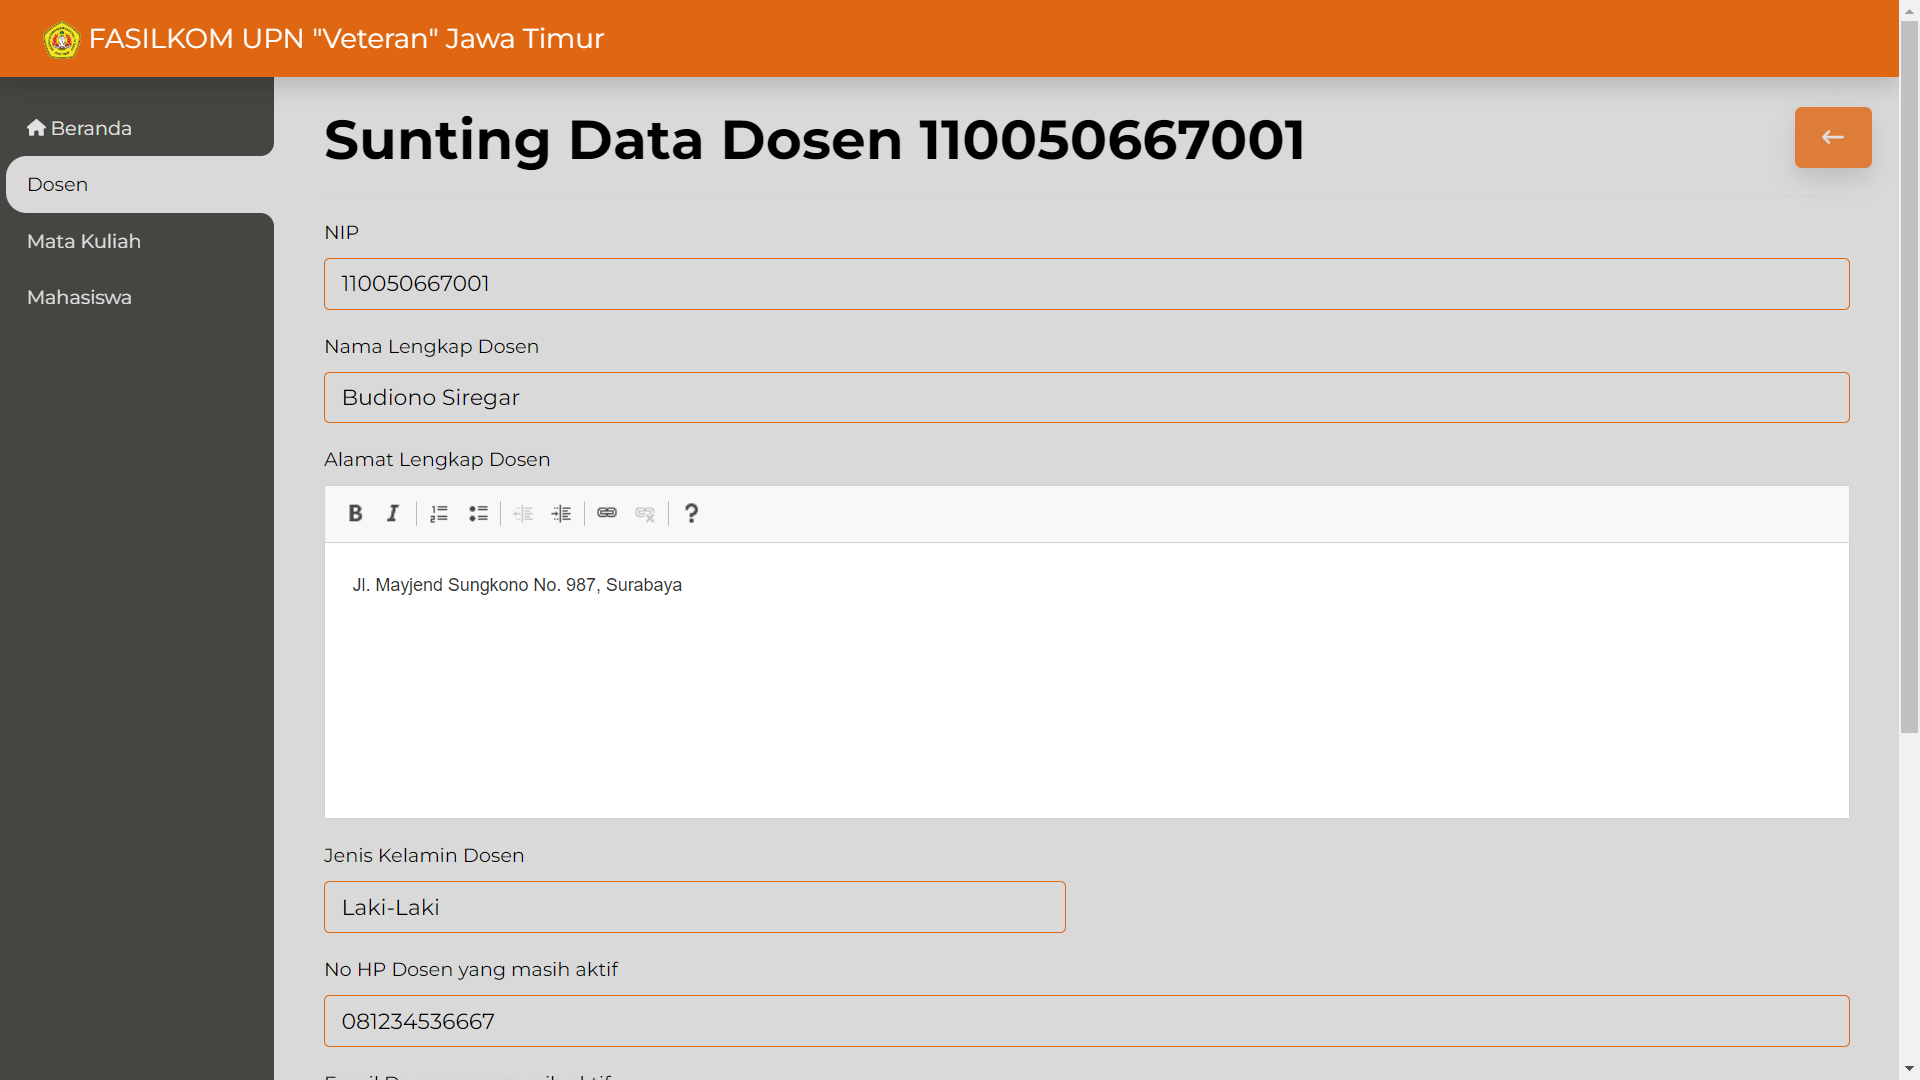This screenshot has height=1080, width=1920.
Task: Click the indent icon in editor toolbar
Action: coord(562,514)
